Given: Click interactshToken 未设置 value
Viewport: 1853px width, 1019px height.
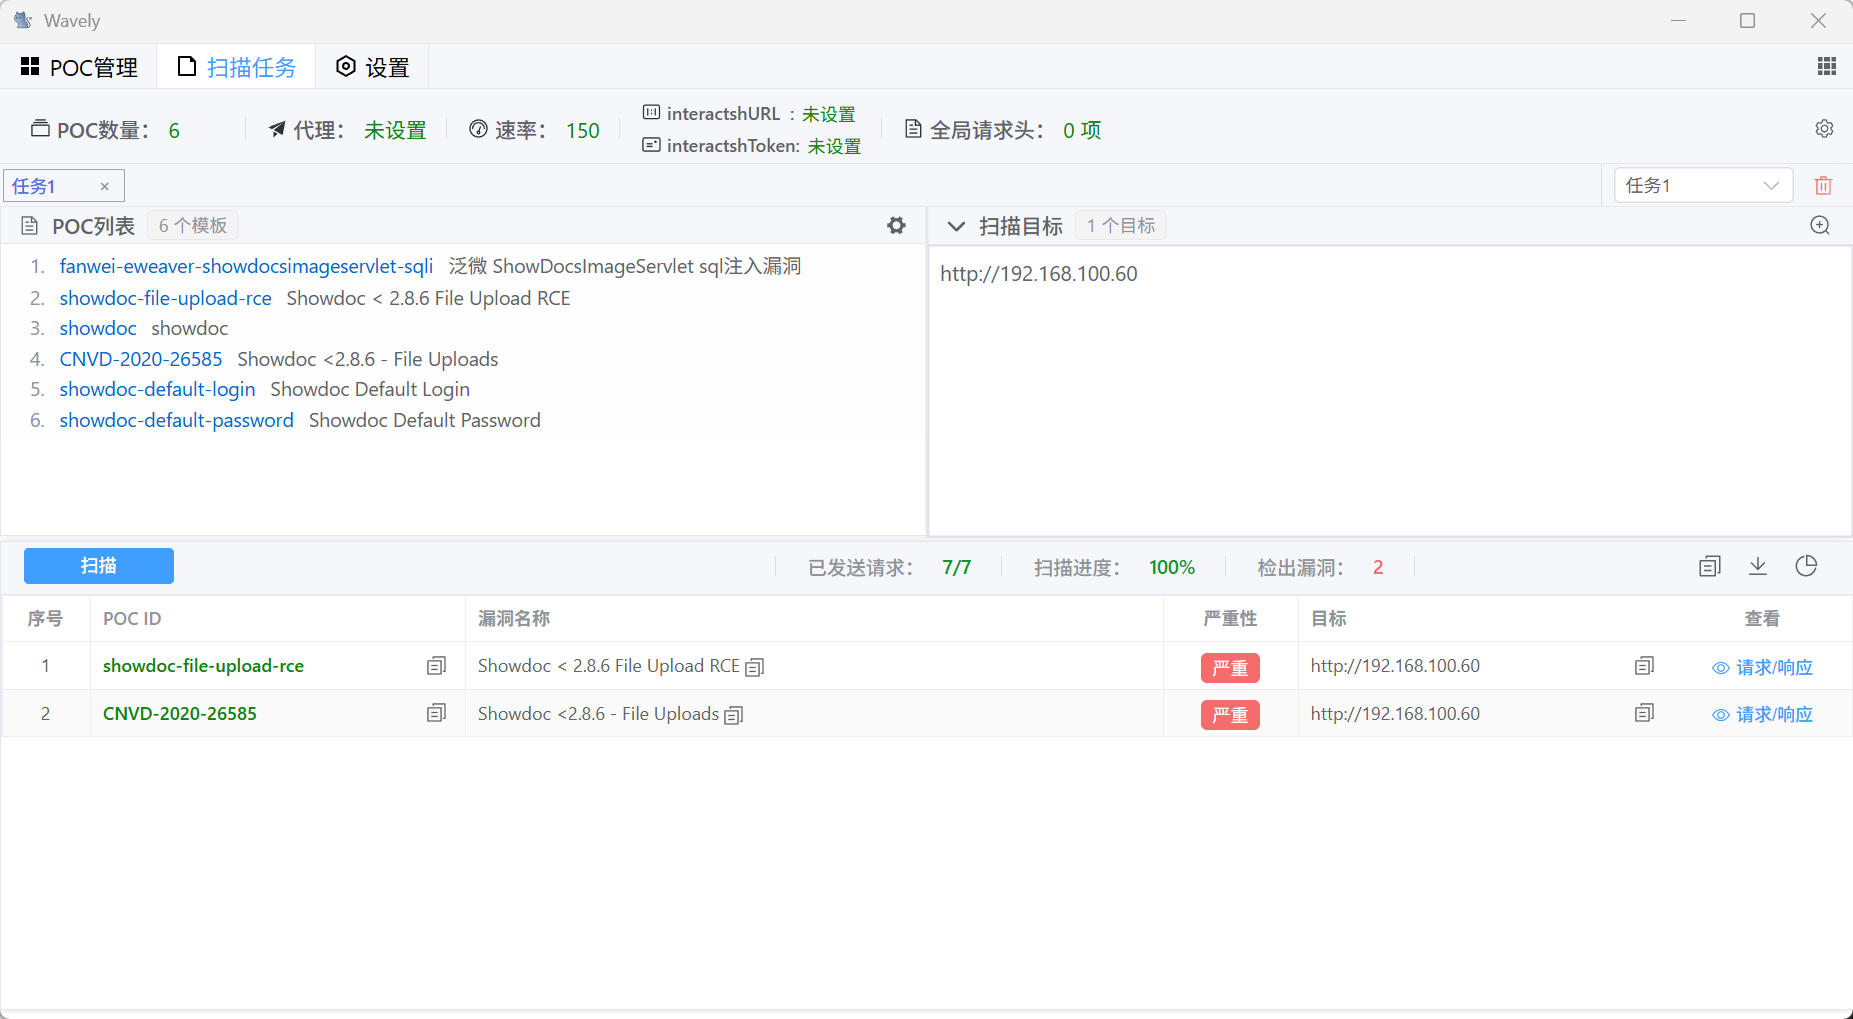Looking at the screenshot, I should tap(834, 146).
